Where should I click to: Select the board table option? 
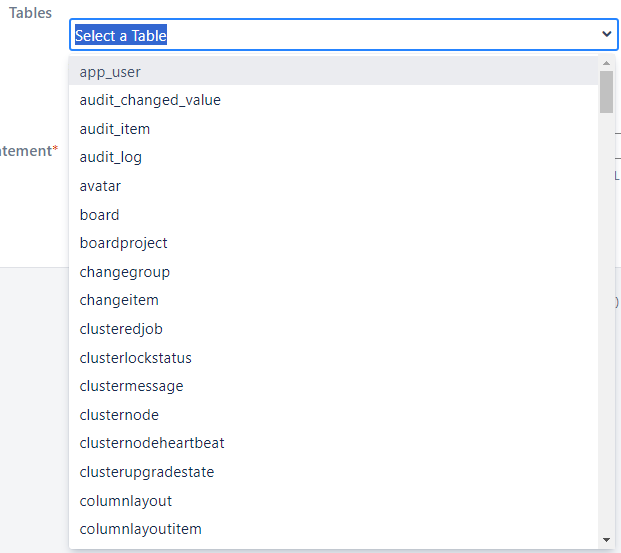pyautogui.click(x=99, y=215)
